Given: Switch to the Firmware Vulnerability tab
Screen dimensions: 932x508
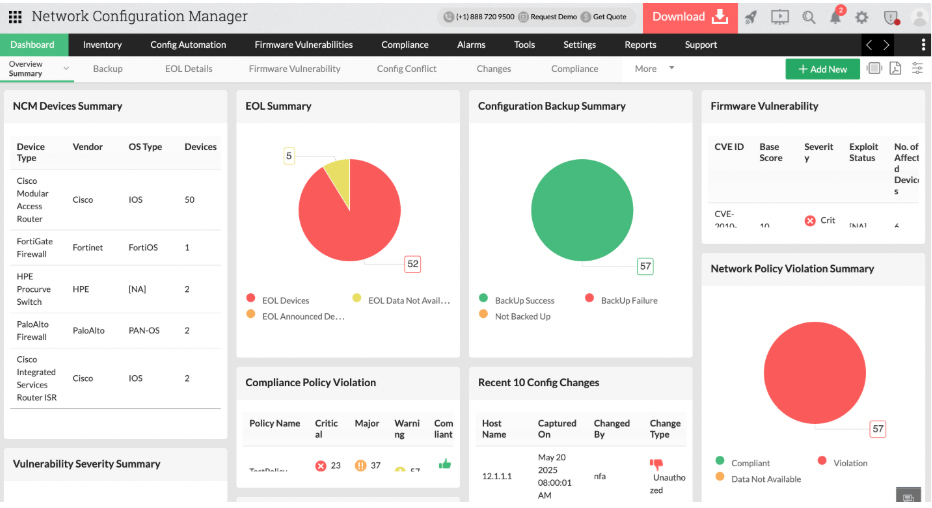Looking at the screenshot, I should click(x=294, y=69).
